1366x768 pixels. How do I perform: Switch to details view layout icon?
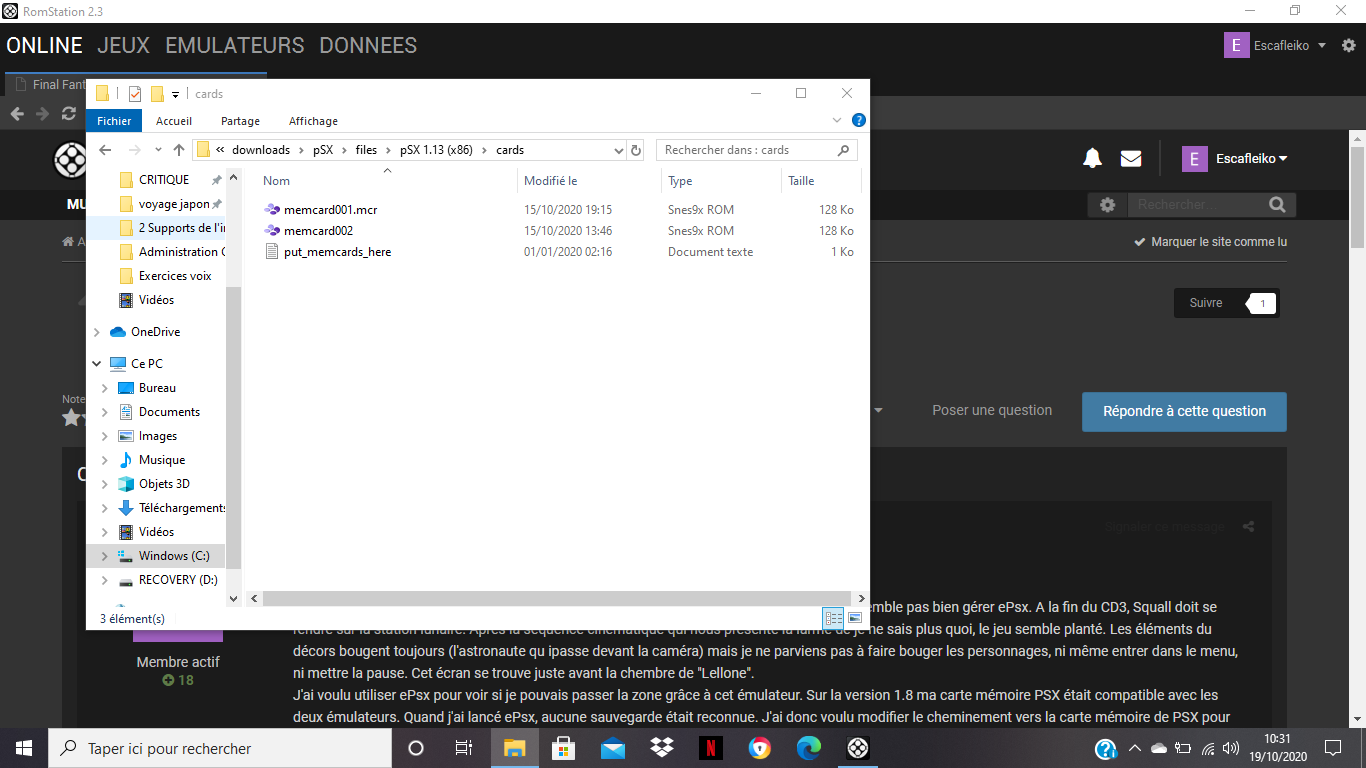click(834, 618)
